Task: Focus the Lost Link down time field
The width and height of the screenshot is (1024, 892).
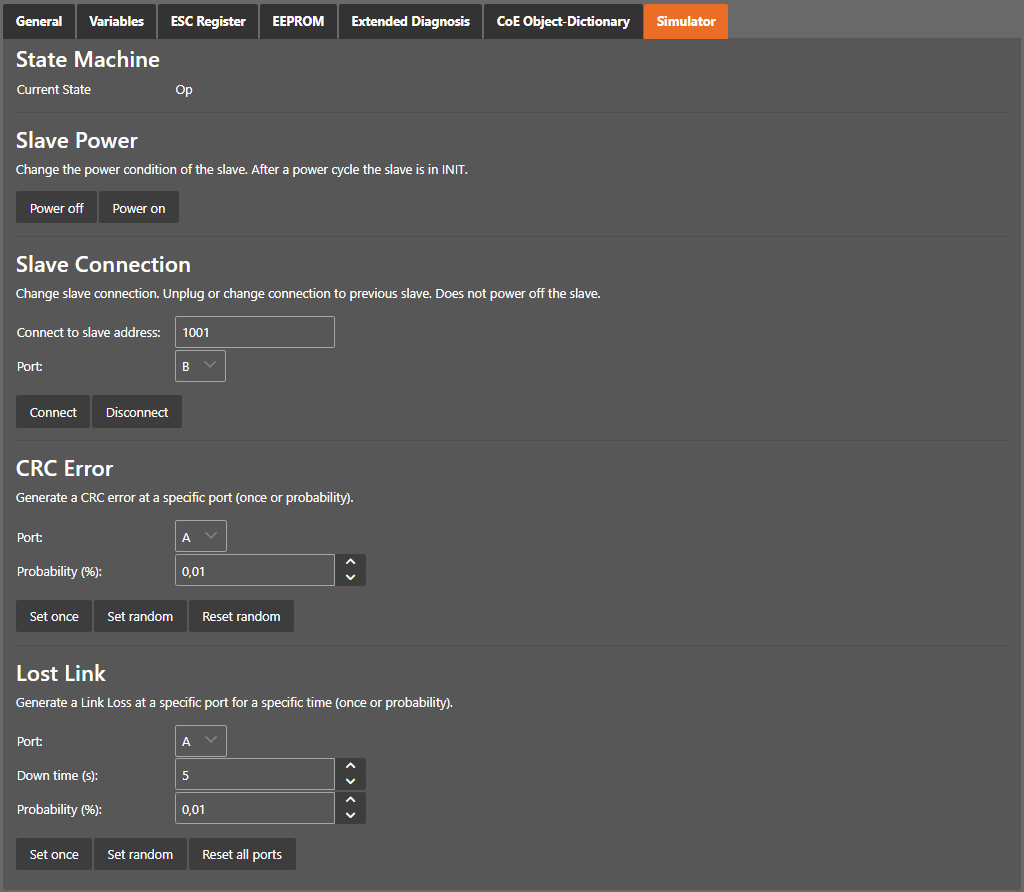Action: [x=254, y=774]
